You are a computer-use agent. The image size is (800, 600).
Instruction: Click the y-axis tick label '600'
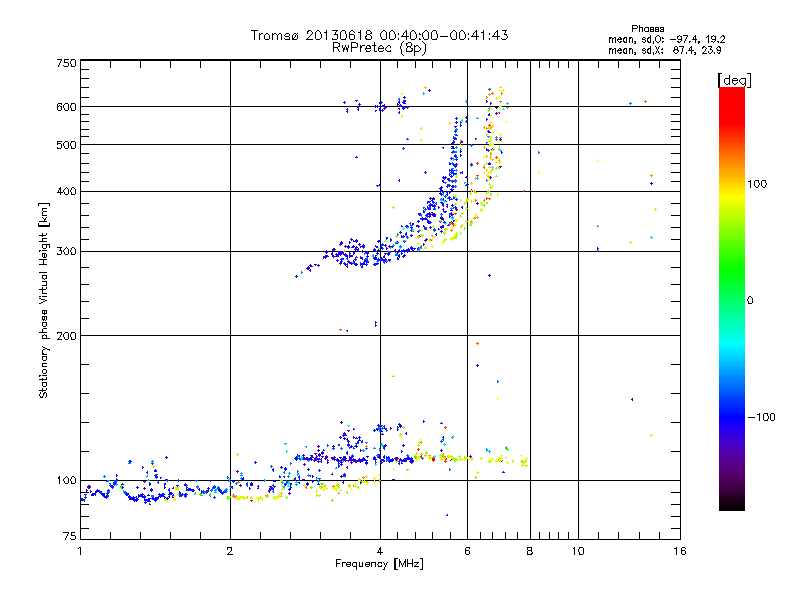point(66,107)
